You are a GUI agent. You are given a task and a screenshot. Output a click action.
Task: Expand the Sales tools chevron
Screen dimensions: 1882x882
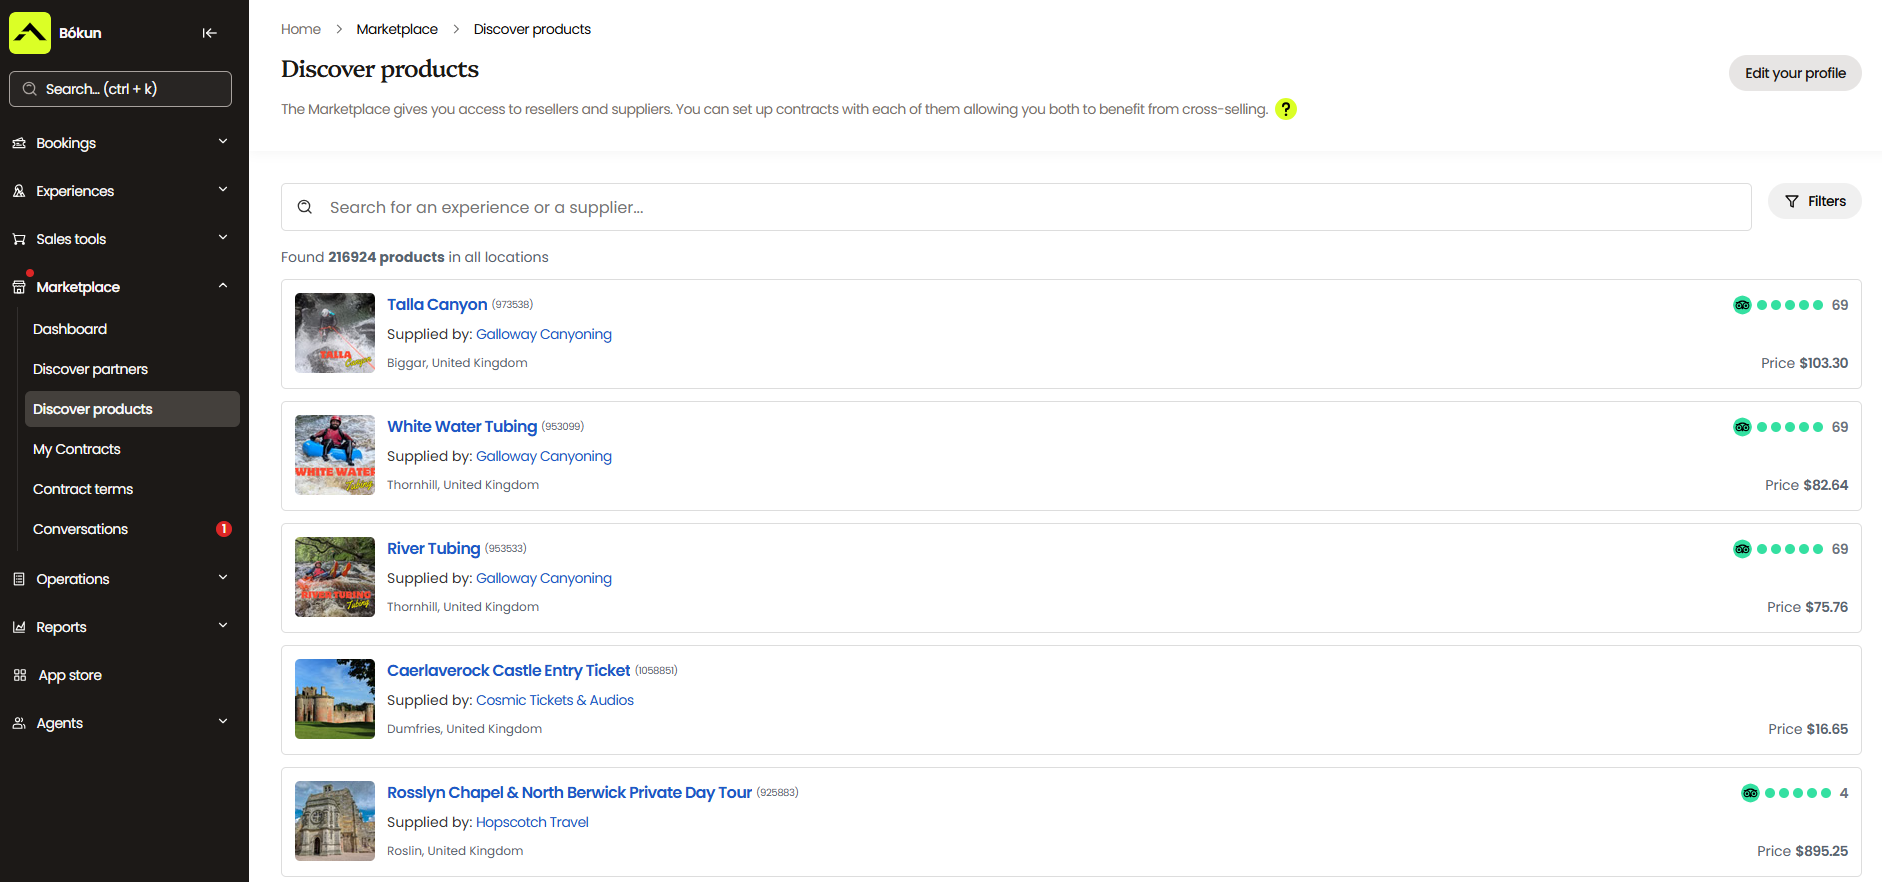coord(223,238)
